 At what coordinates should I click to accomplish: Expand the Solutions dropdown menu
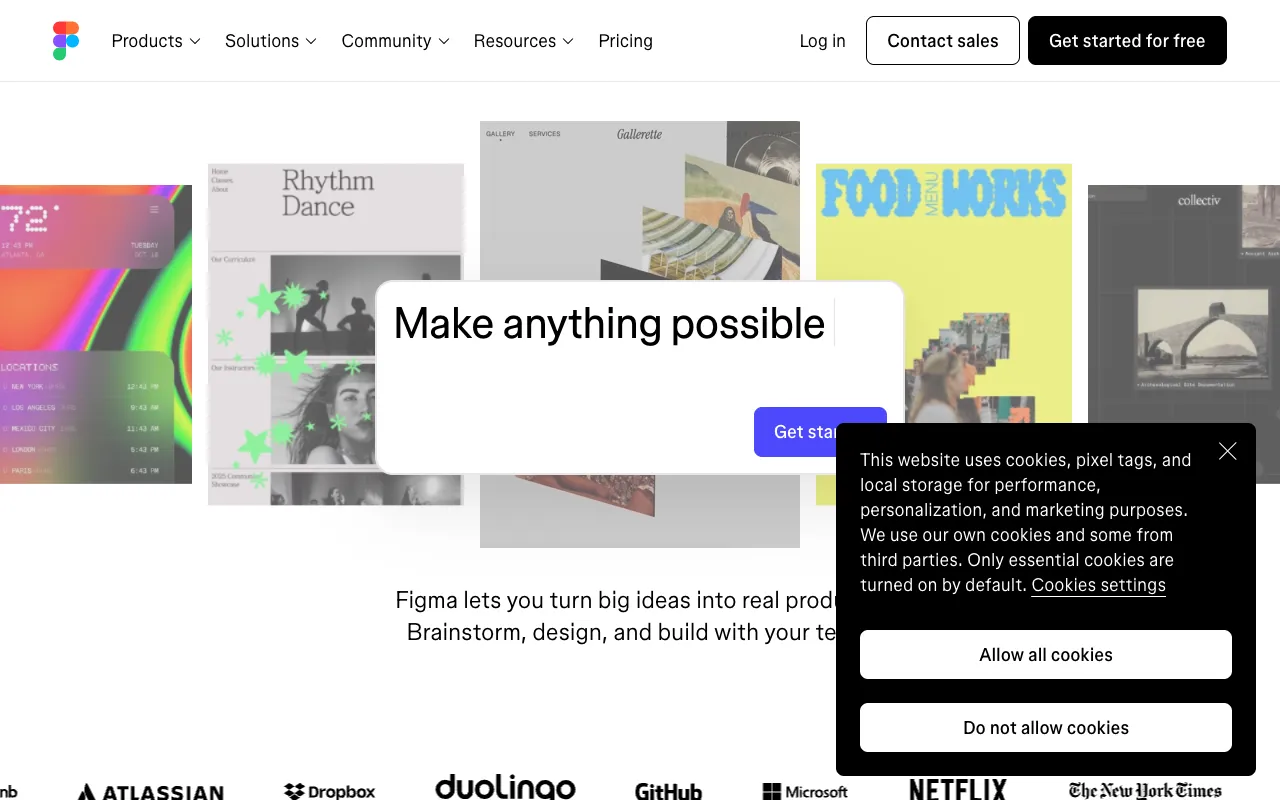(x=271, y=41)
